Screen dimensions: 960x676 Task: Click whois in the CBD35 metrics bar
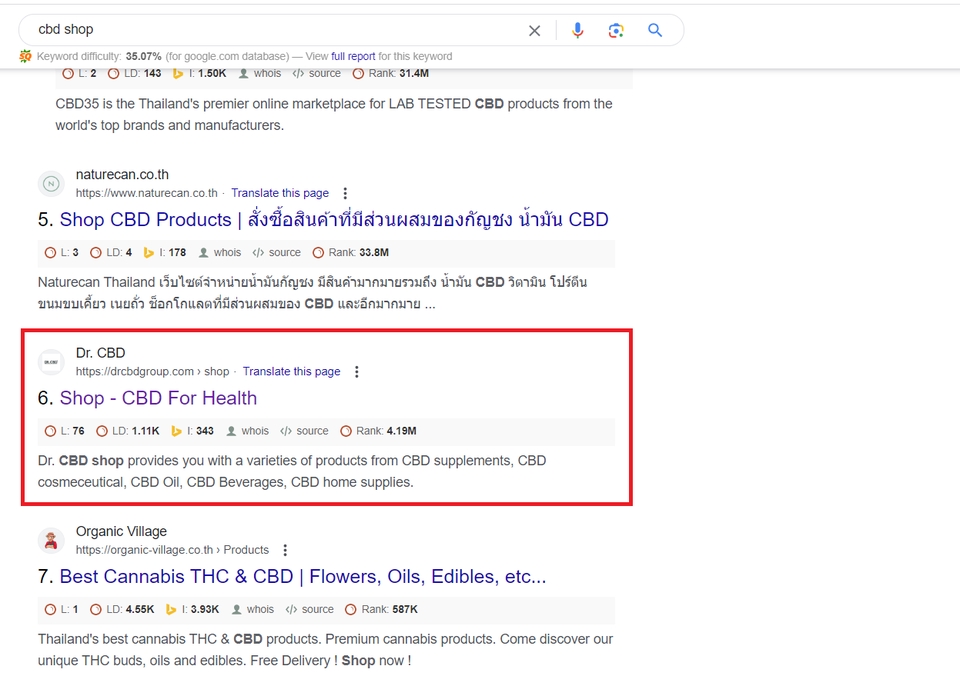point(260,73)
